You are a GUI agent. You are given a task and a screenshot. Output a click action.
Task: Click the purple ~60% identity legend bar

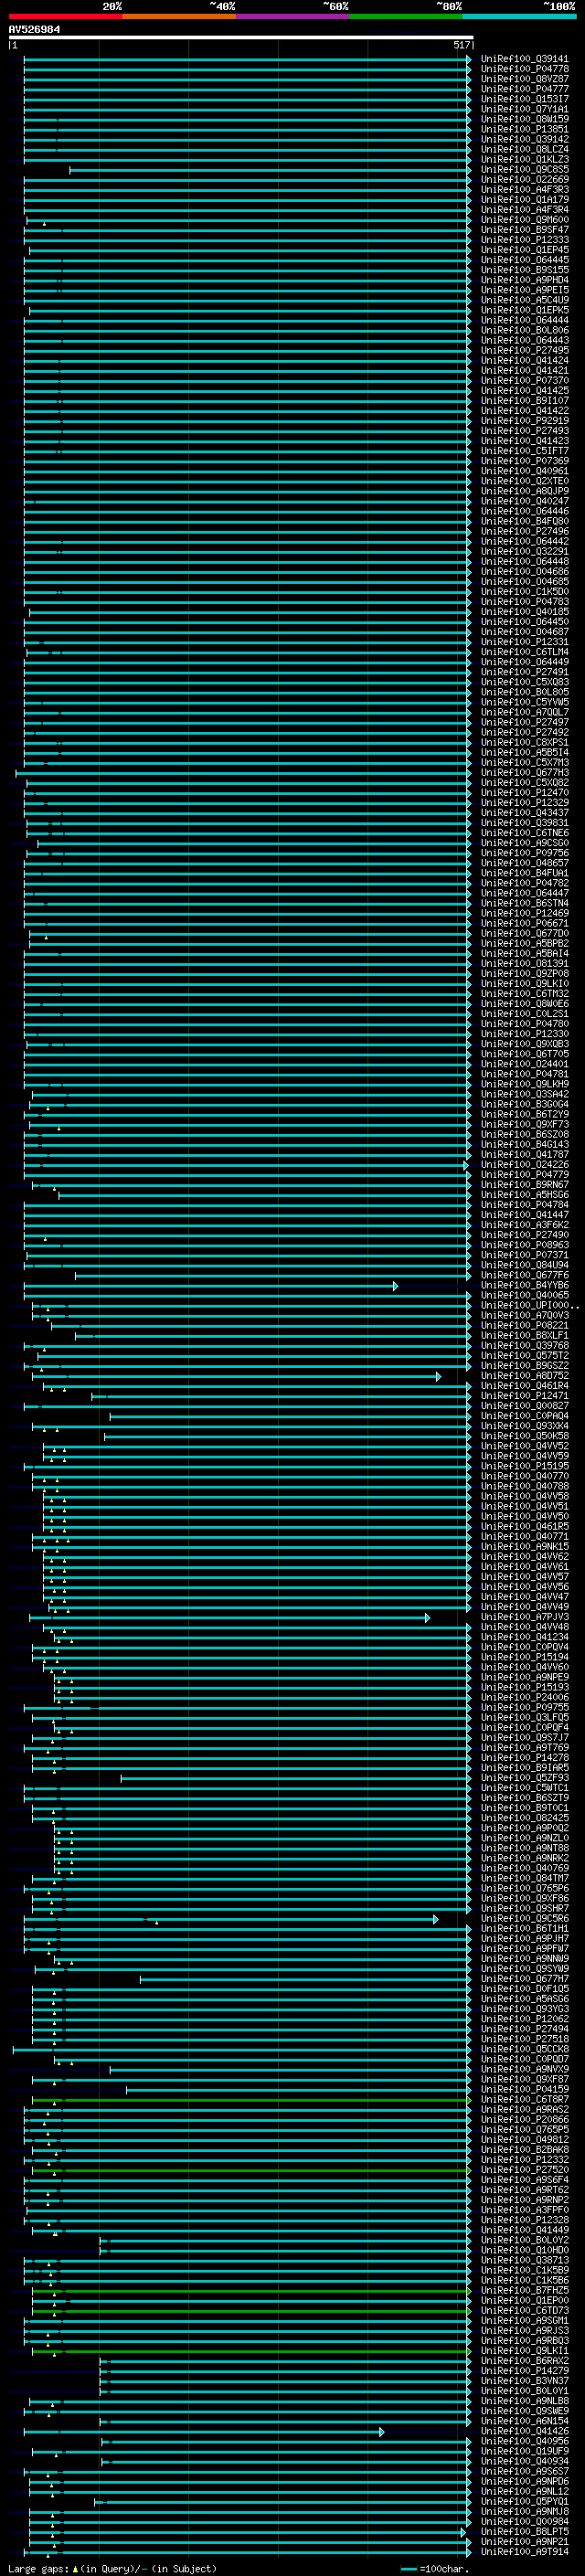[x=292, y=16]
